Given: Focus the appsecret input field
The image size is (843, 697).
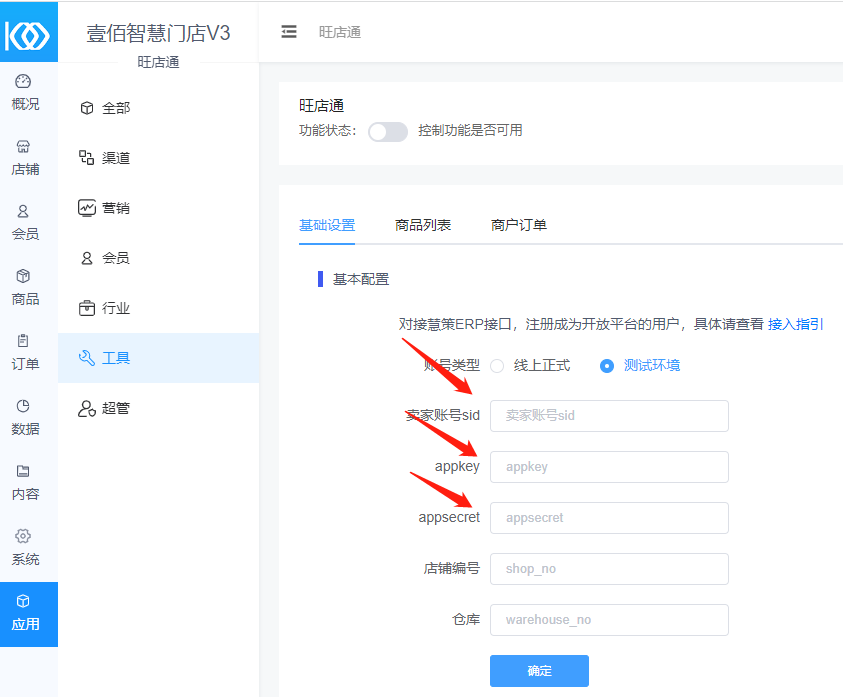Looking at the screenshot, I should (x=609, y=518).
